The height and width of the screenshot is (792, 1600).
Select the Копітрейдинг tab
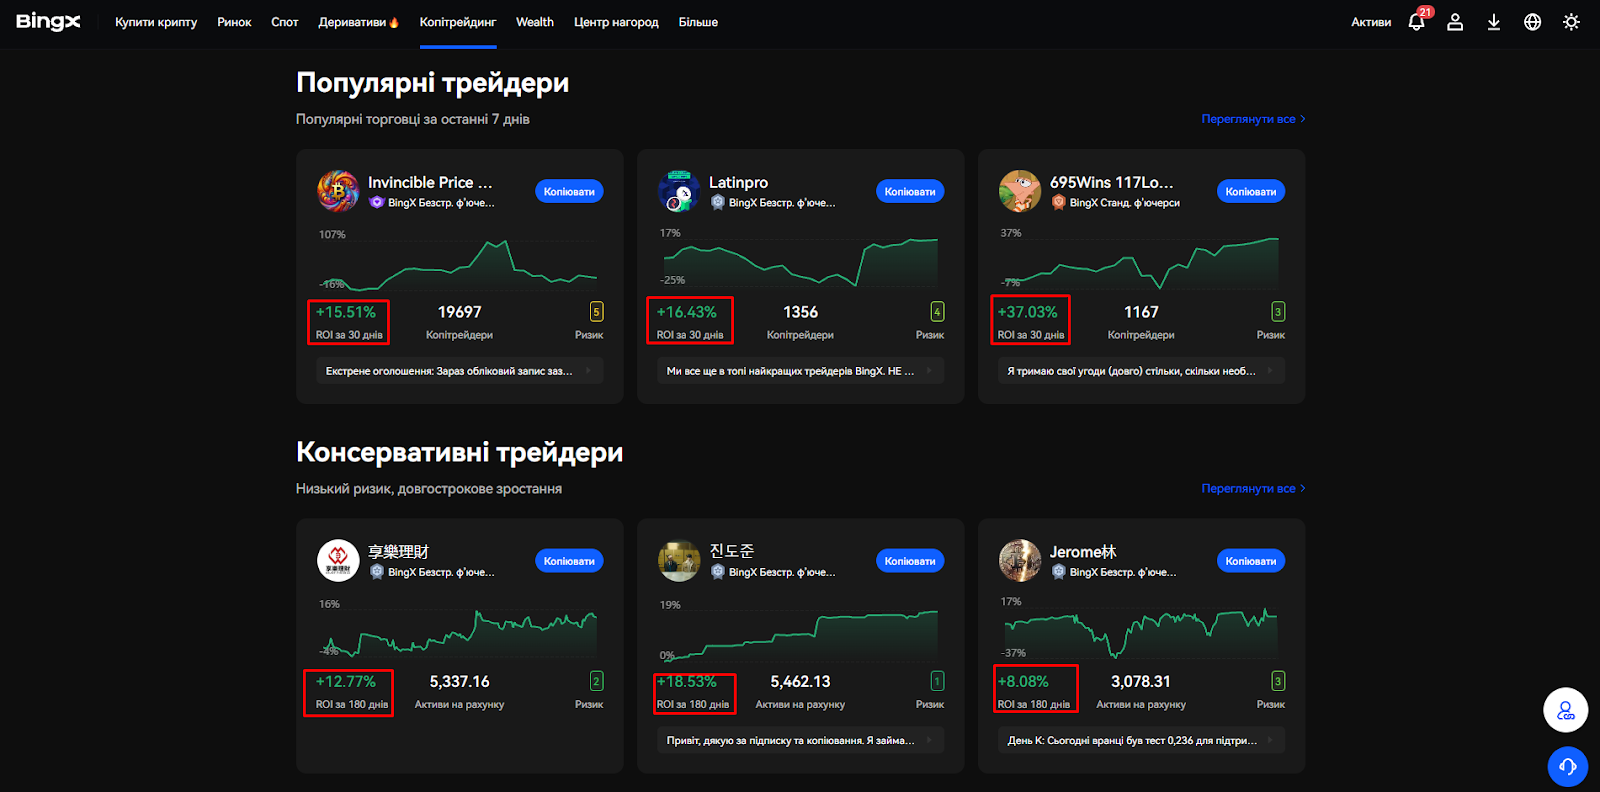pyautogui.click(x=458, y=22)
